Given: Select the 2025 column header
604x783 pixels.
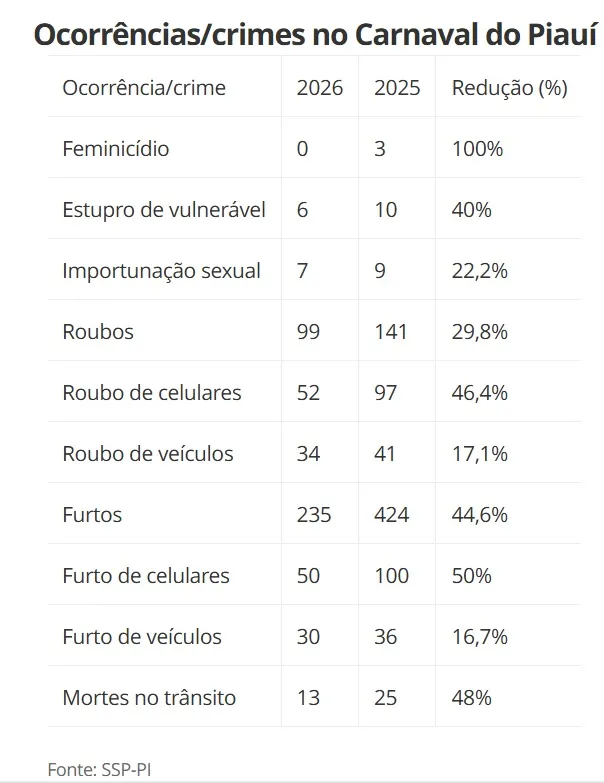Looking at the screenshot, I should coord(397,88).
